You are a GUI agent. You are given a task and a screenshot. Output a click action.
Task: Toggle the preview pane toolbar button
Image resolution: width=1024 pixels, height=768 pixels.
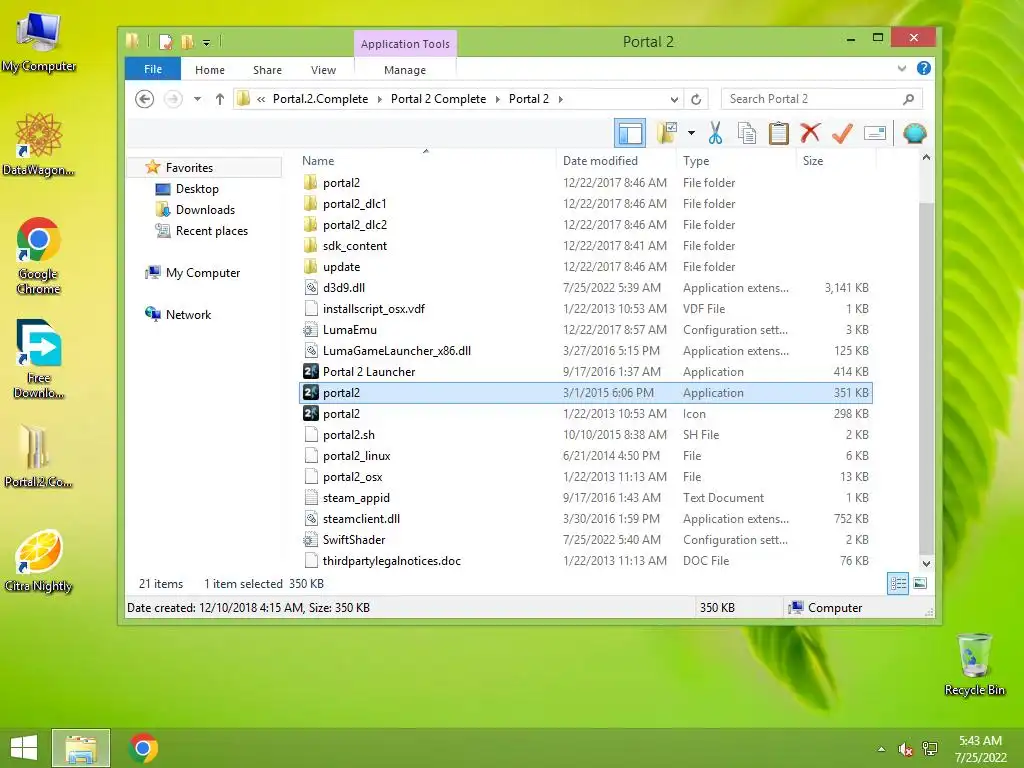click(630, 133)
